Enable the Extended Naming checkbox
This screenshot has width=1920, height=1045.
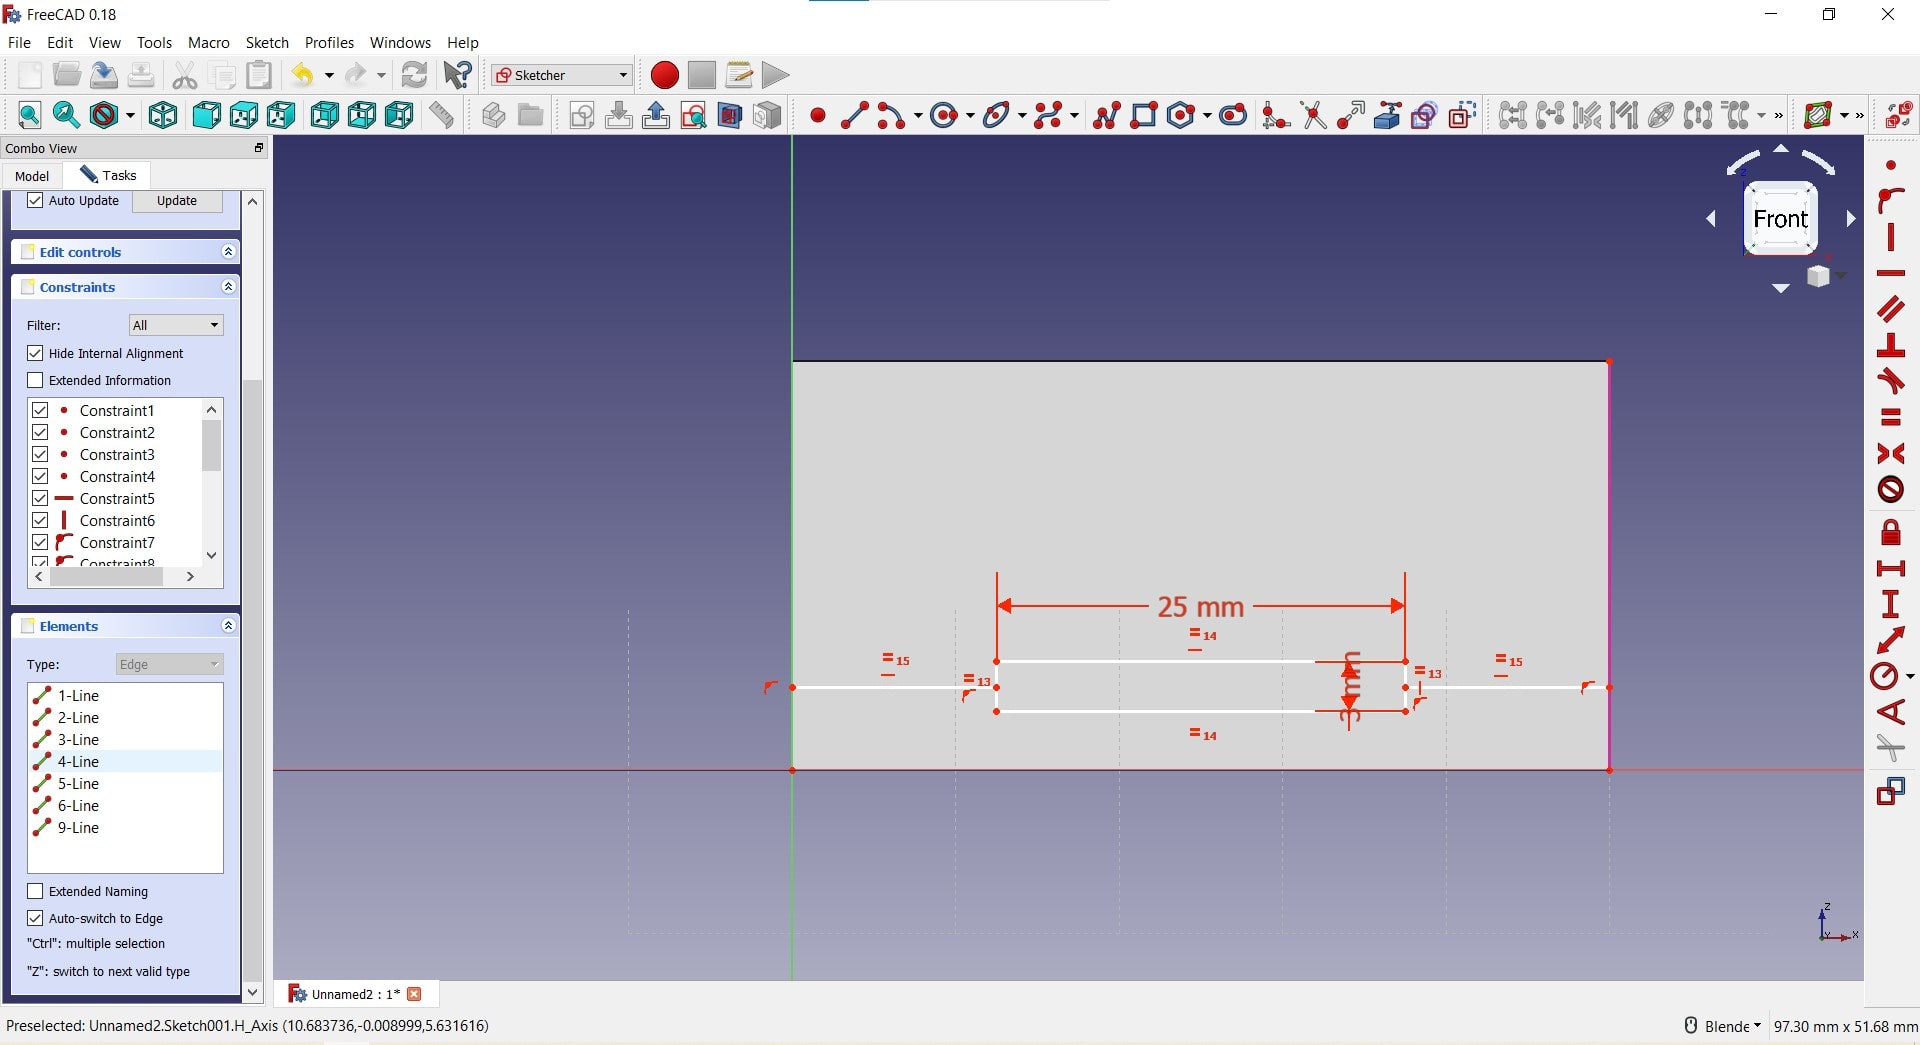click(x=36, y=892)
